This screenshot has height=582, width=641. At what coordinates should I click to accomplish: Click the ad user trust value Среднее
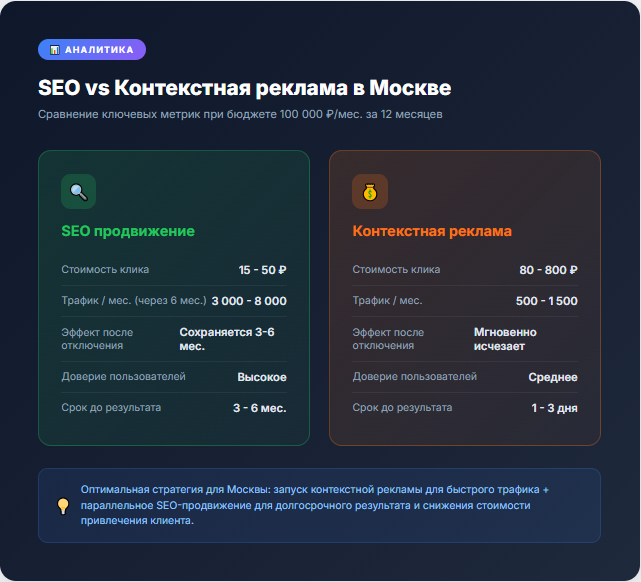click(x=553, y=377)
